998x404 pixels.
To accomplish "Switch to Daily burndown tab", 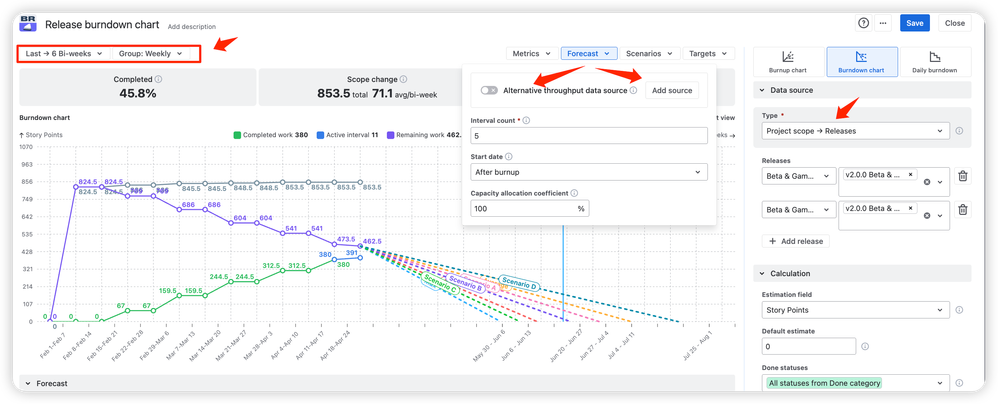I will pos(936,62).
